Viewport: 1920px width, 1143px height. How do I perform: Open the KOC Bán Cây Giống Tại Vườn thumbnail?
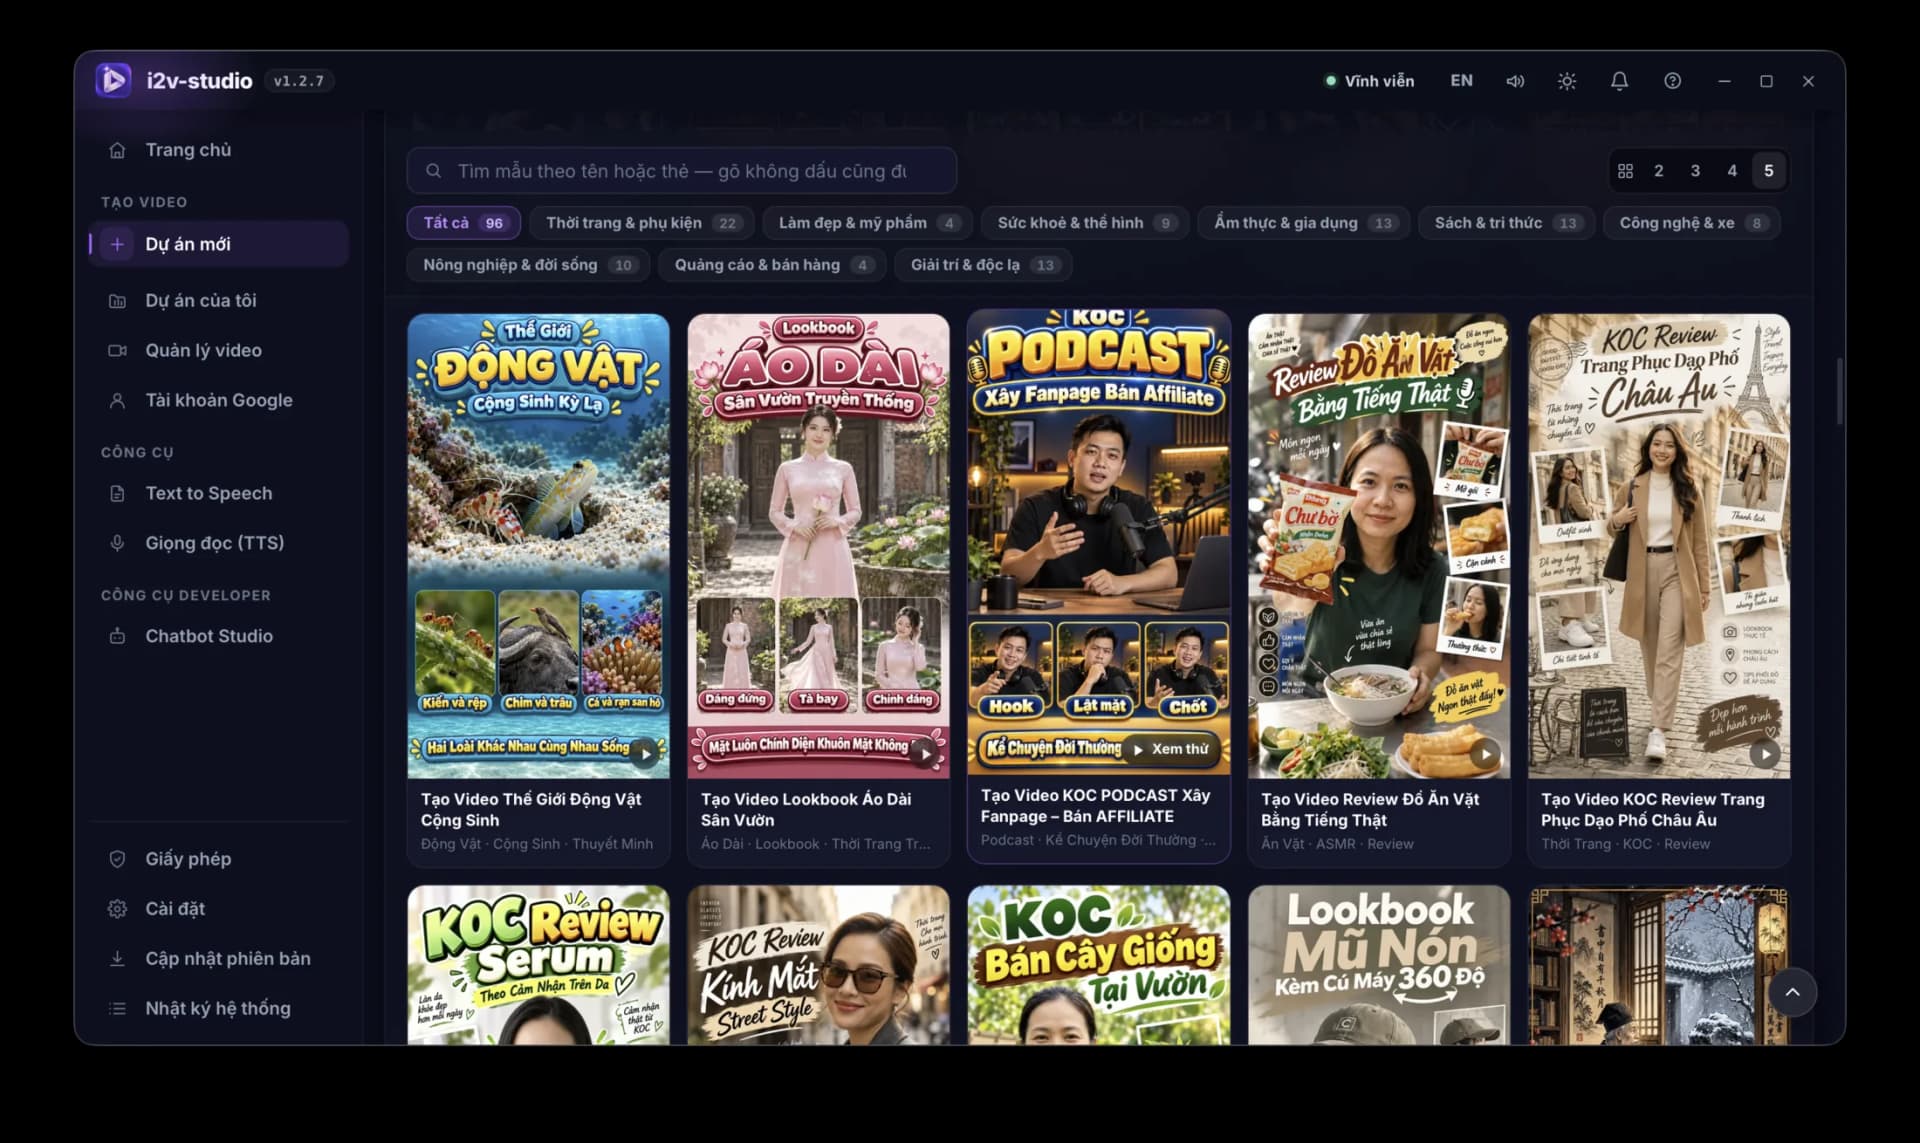[x=1098, y=965]
